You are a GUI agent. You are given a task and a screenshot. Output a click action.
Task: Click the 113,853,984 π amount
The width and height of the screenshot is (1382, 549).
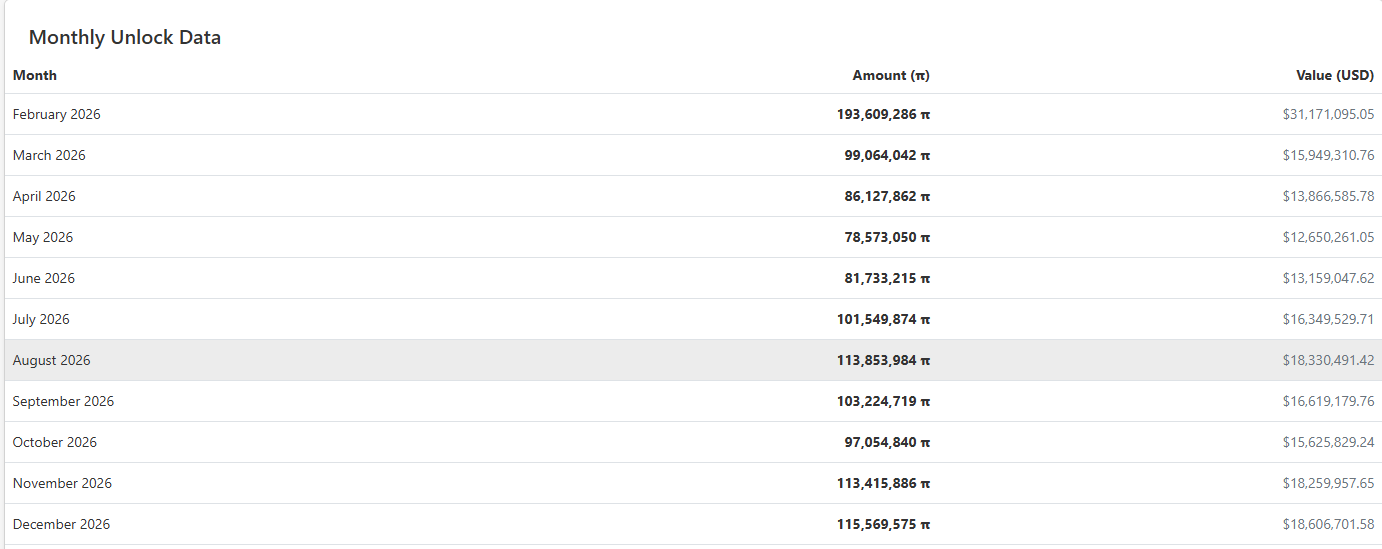883,360
